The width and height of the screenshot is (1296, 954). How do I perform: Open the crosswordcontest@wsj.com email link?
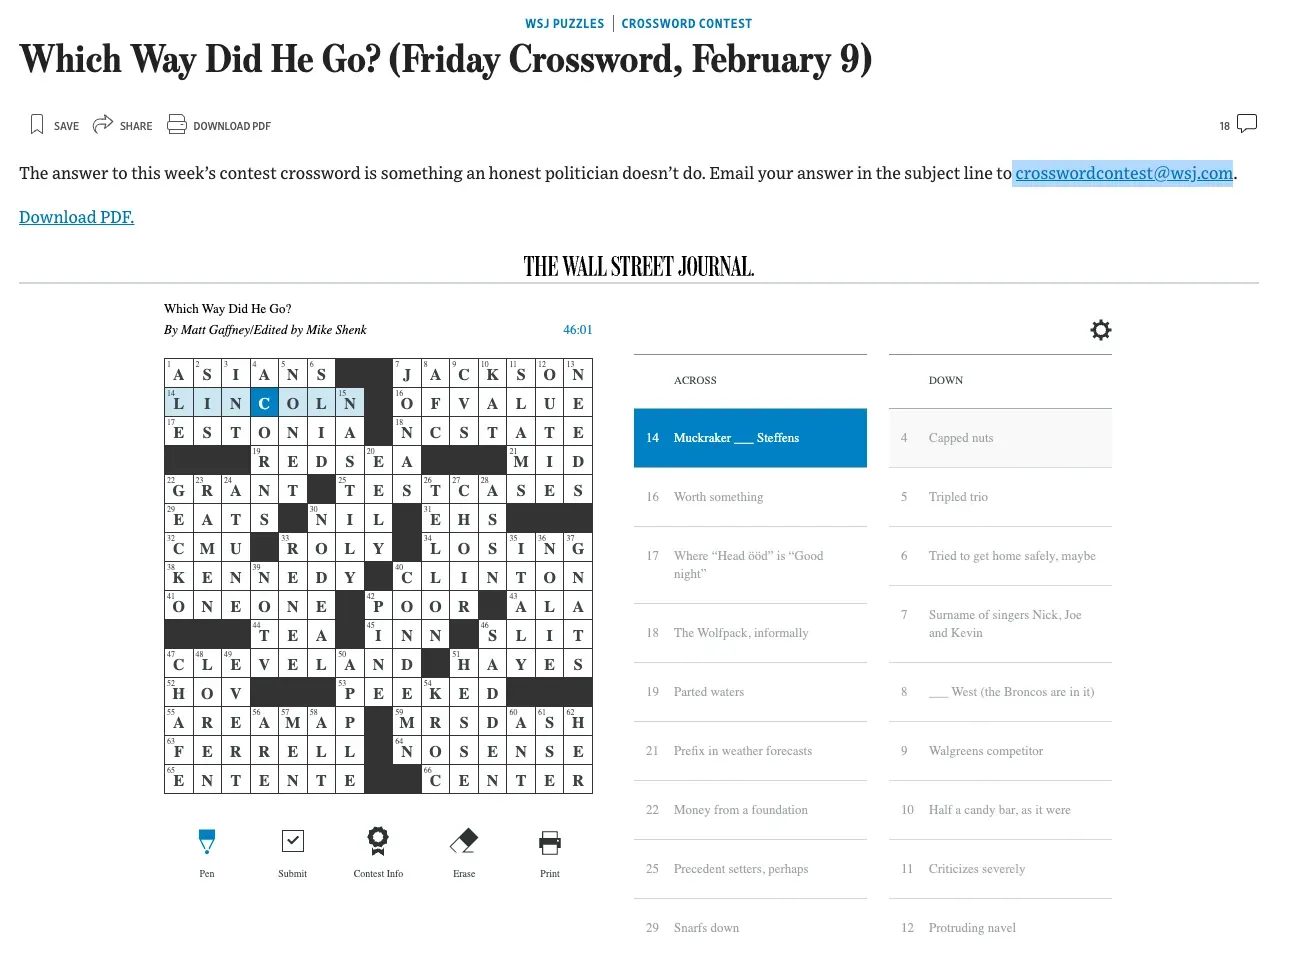point(1123,173)
